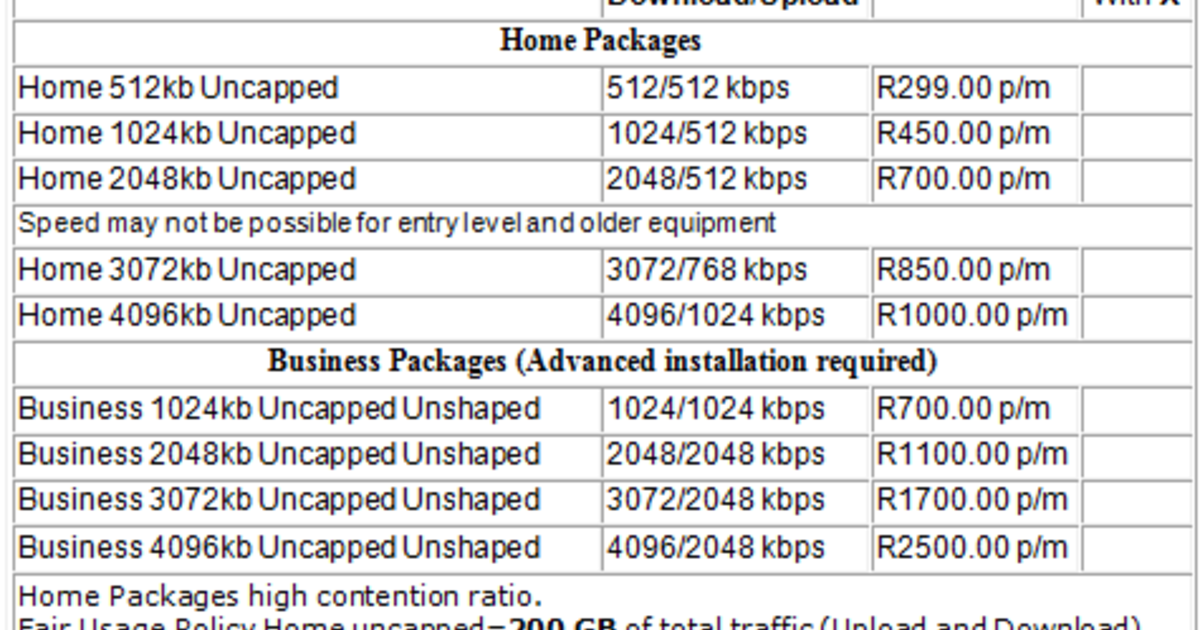Click the 4096/2048 kbps speed cell

(x=716, y=547)
